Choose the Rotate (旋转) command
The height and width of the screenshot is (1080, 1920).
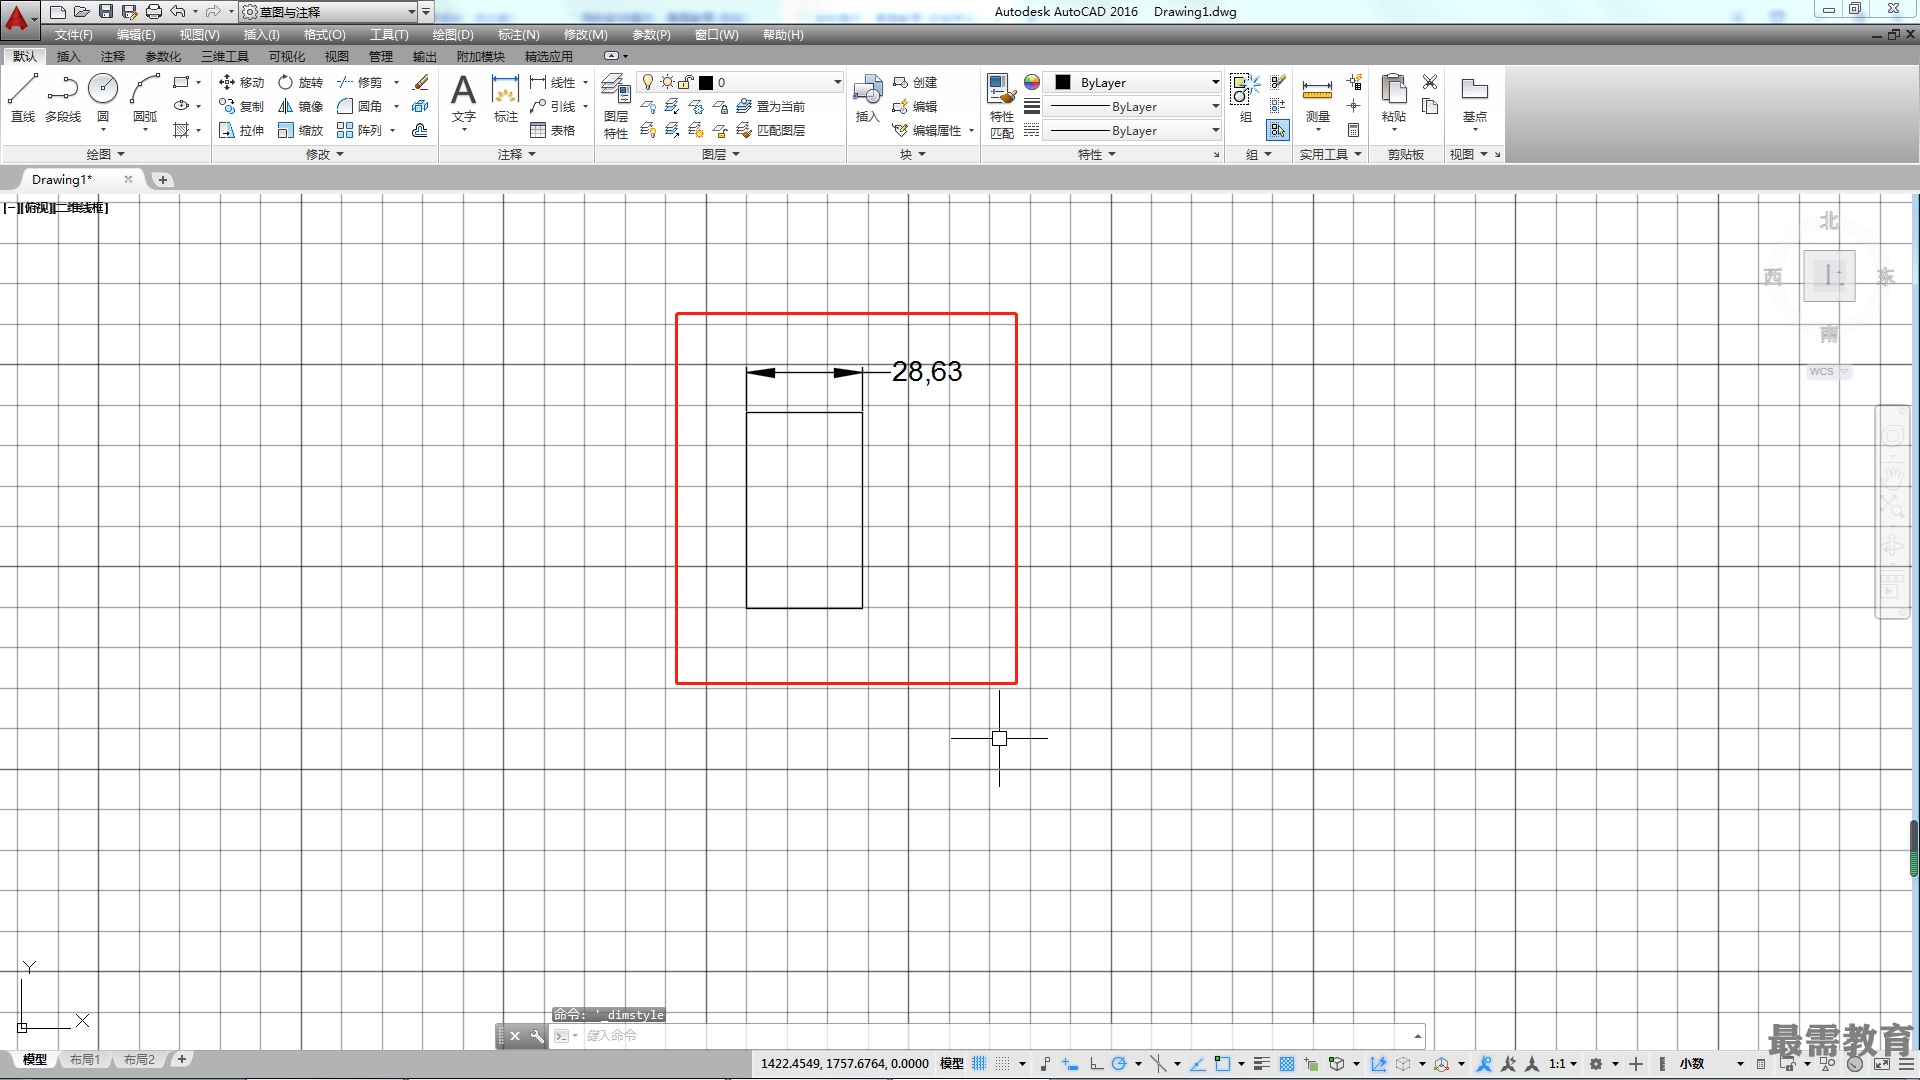click(x=300, y=82)
